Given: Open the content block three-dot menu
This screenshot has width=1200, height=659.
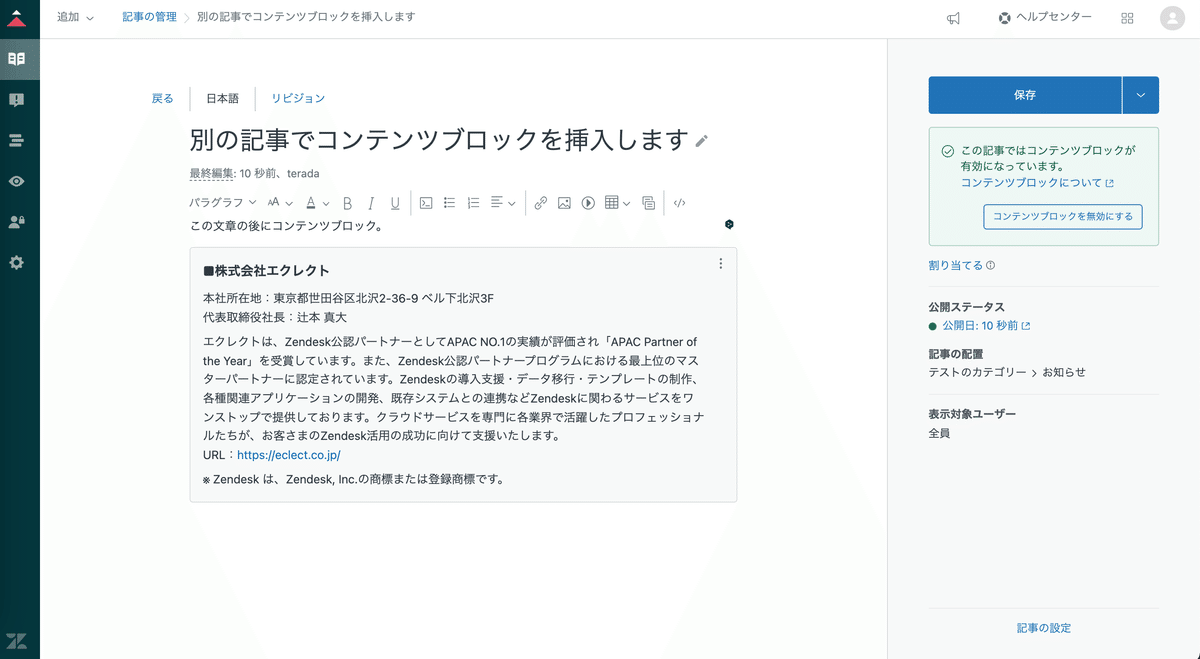Looking at the screenshot, I should coord(721,264).
